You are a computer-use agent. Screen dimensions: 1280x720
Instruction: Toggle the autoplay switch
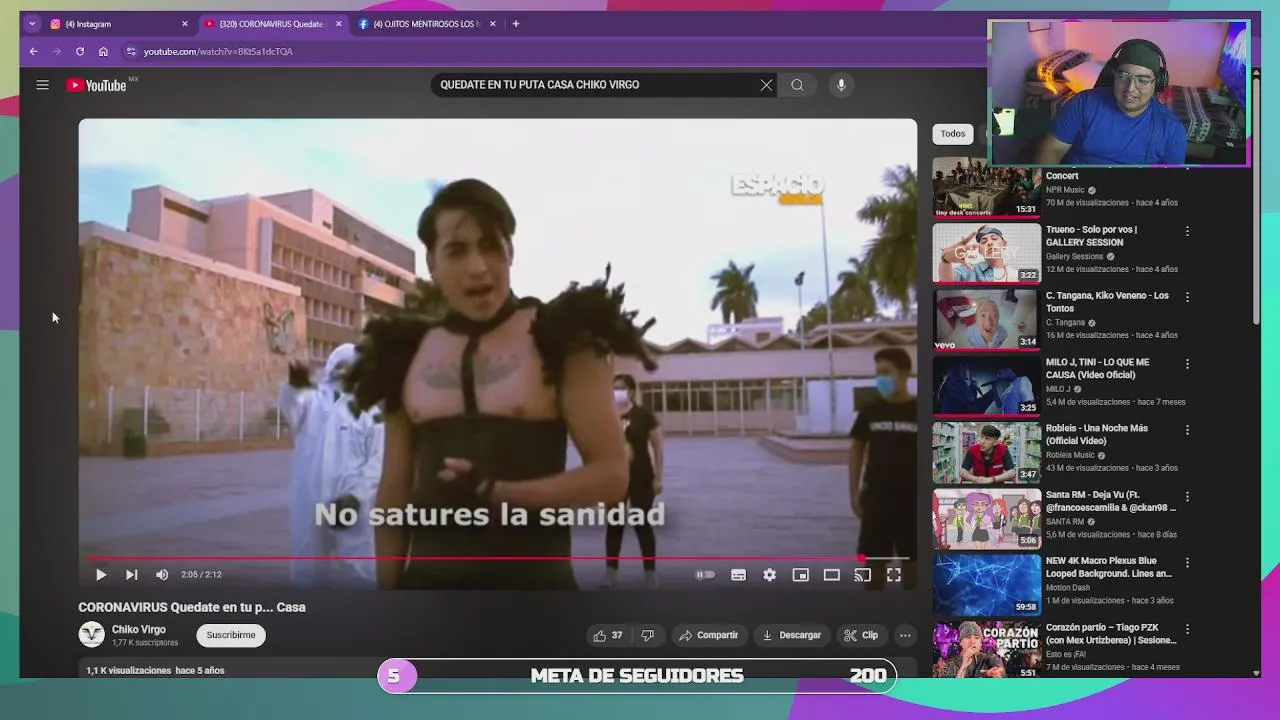pyautogui.click(x=705, y=575)
